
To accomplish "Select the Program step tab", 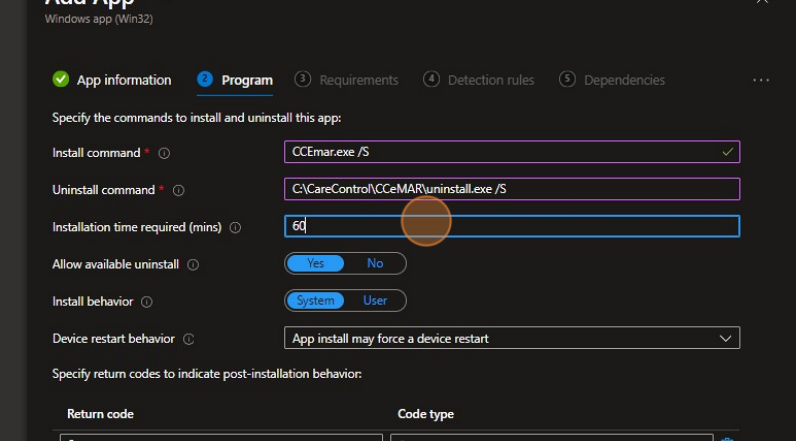I will pos(236,80).
